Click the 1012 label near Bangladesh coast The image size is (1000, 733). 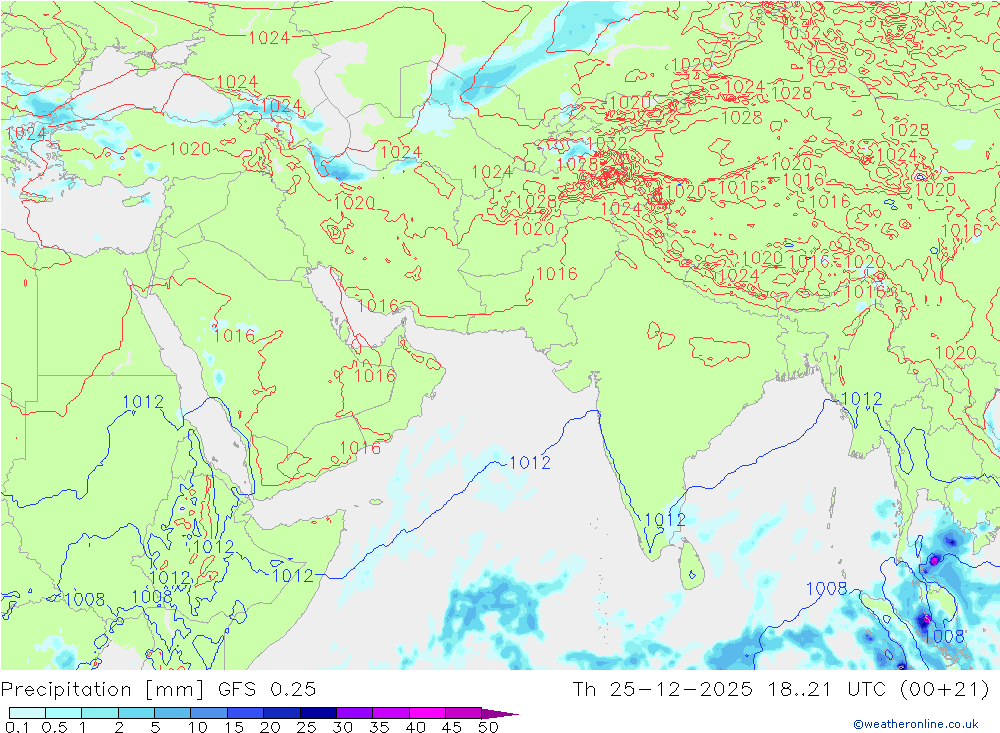[862, 399]
